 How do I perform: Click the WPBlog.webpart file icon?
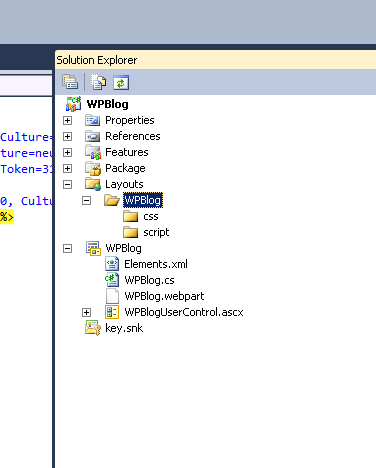click(112, 296)
